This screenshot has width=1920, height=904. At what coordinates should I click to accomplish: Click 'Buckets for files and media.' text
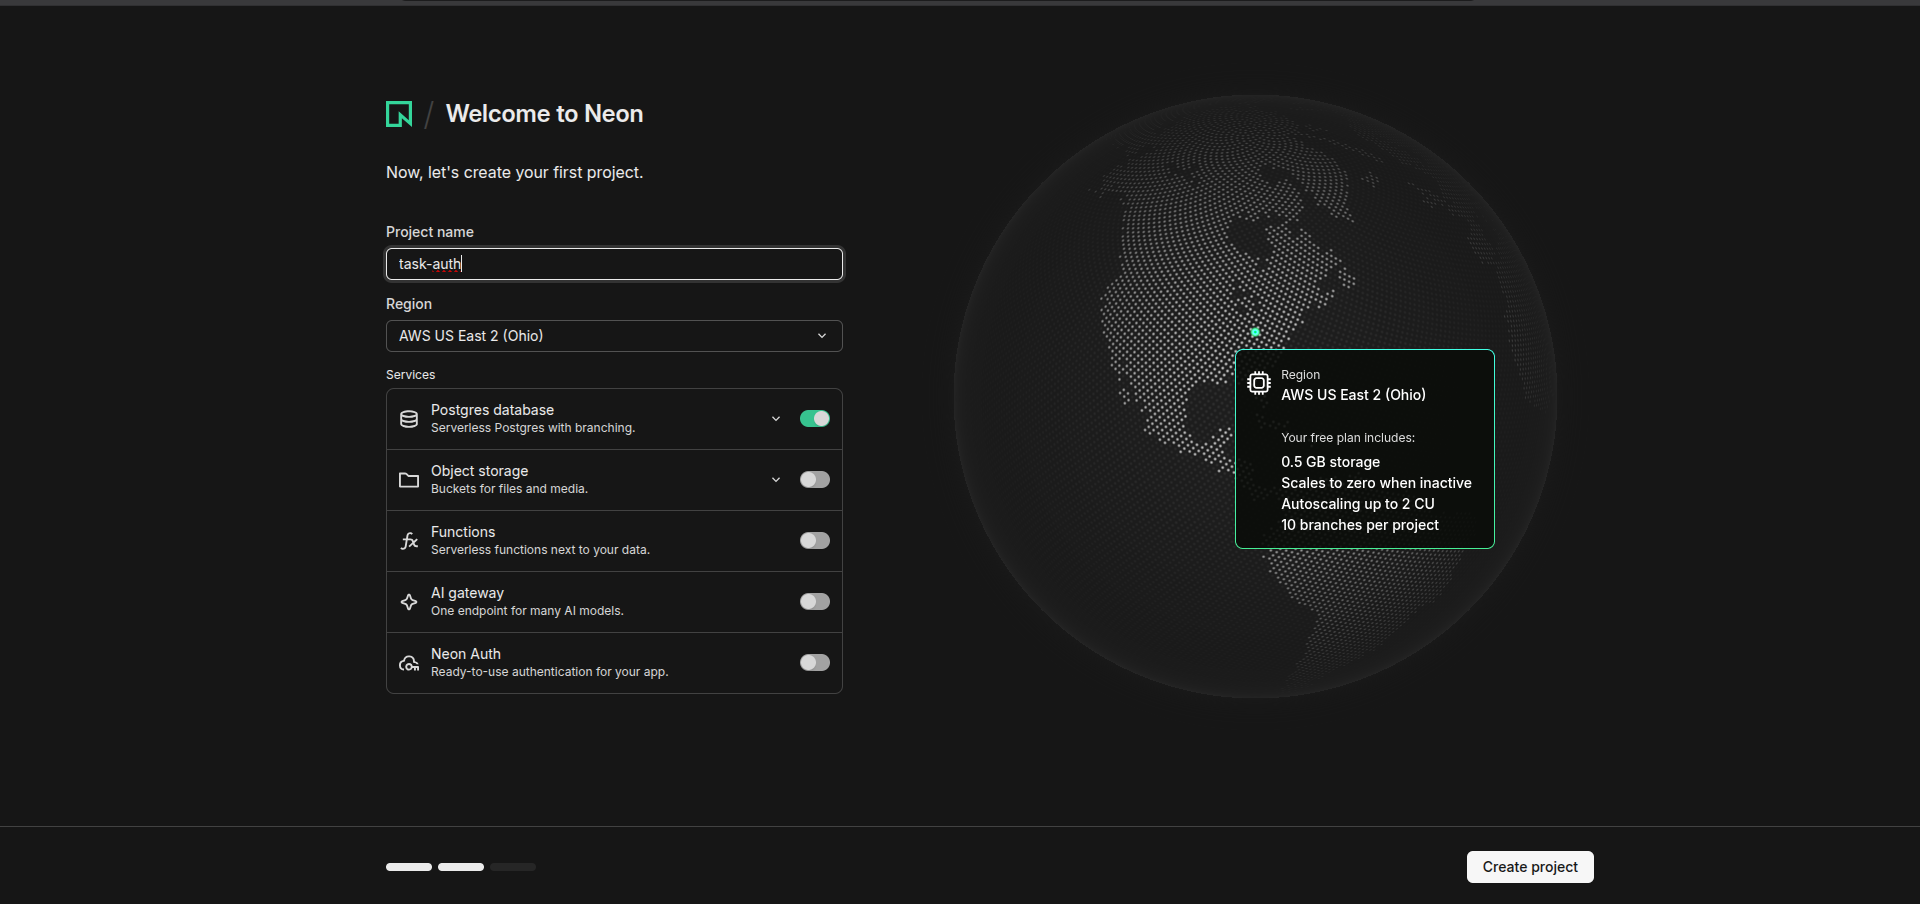pos(509,489)
